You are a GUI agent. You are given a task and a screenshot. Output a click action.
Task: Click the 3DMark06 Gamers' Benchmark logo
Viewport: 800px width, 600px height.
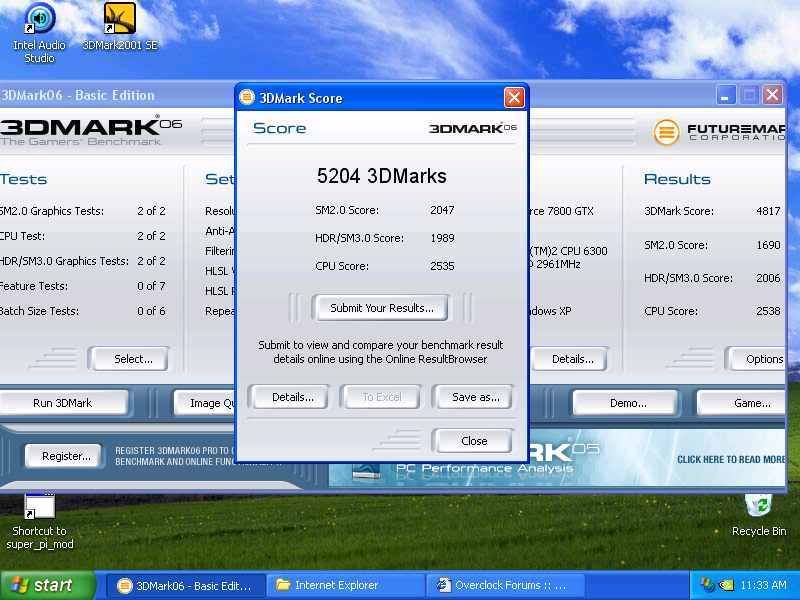pyautogui.click(x=90, y=131)
